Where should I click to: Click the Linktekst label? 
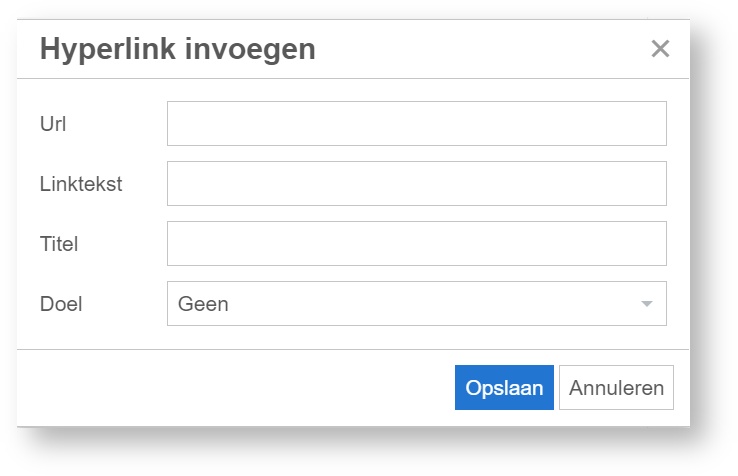pyautogui.click(x=79, y=184)
